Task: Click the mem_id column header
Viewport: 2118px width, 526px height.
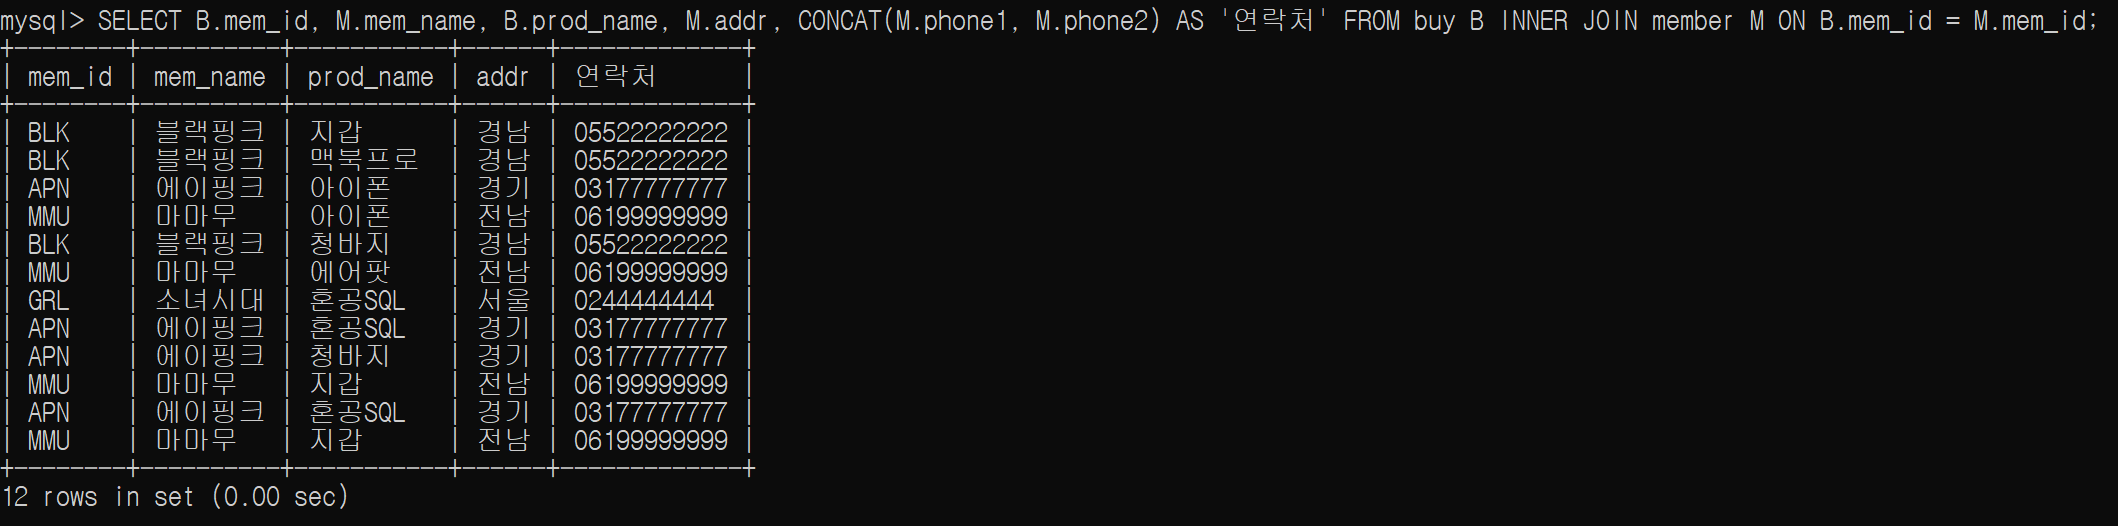Action: [70, 77]
